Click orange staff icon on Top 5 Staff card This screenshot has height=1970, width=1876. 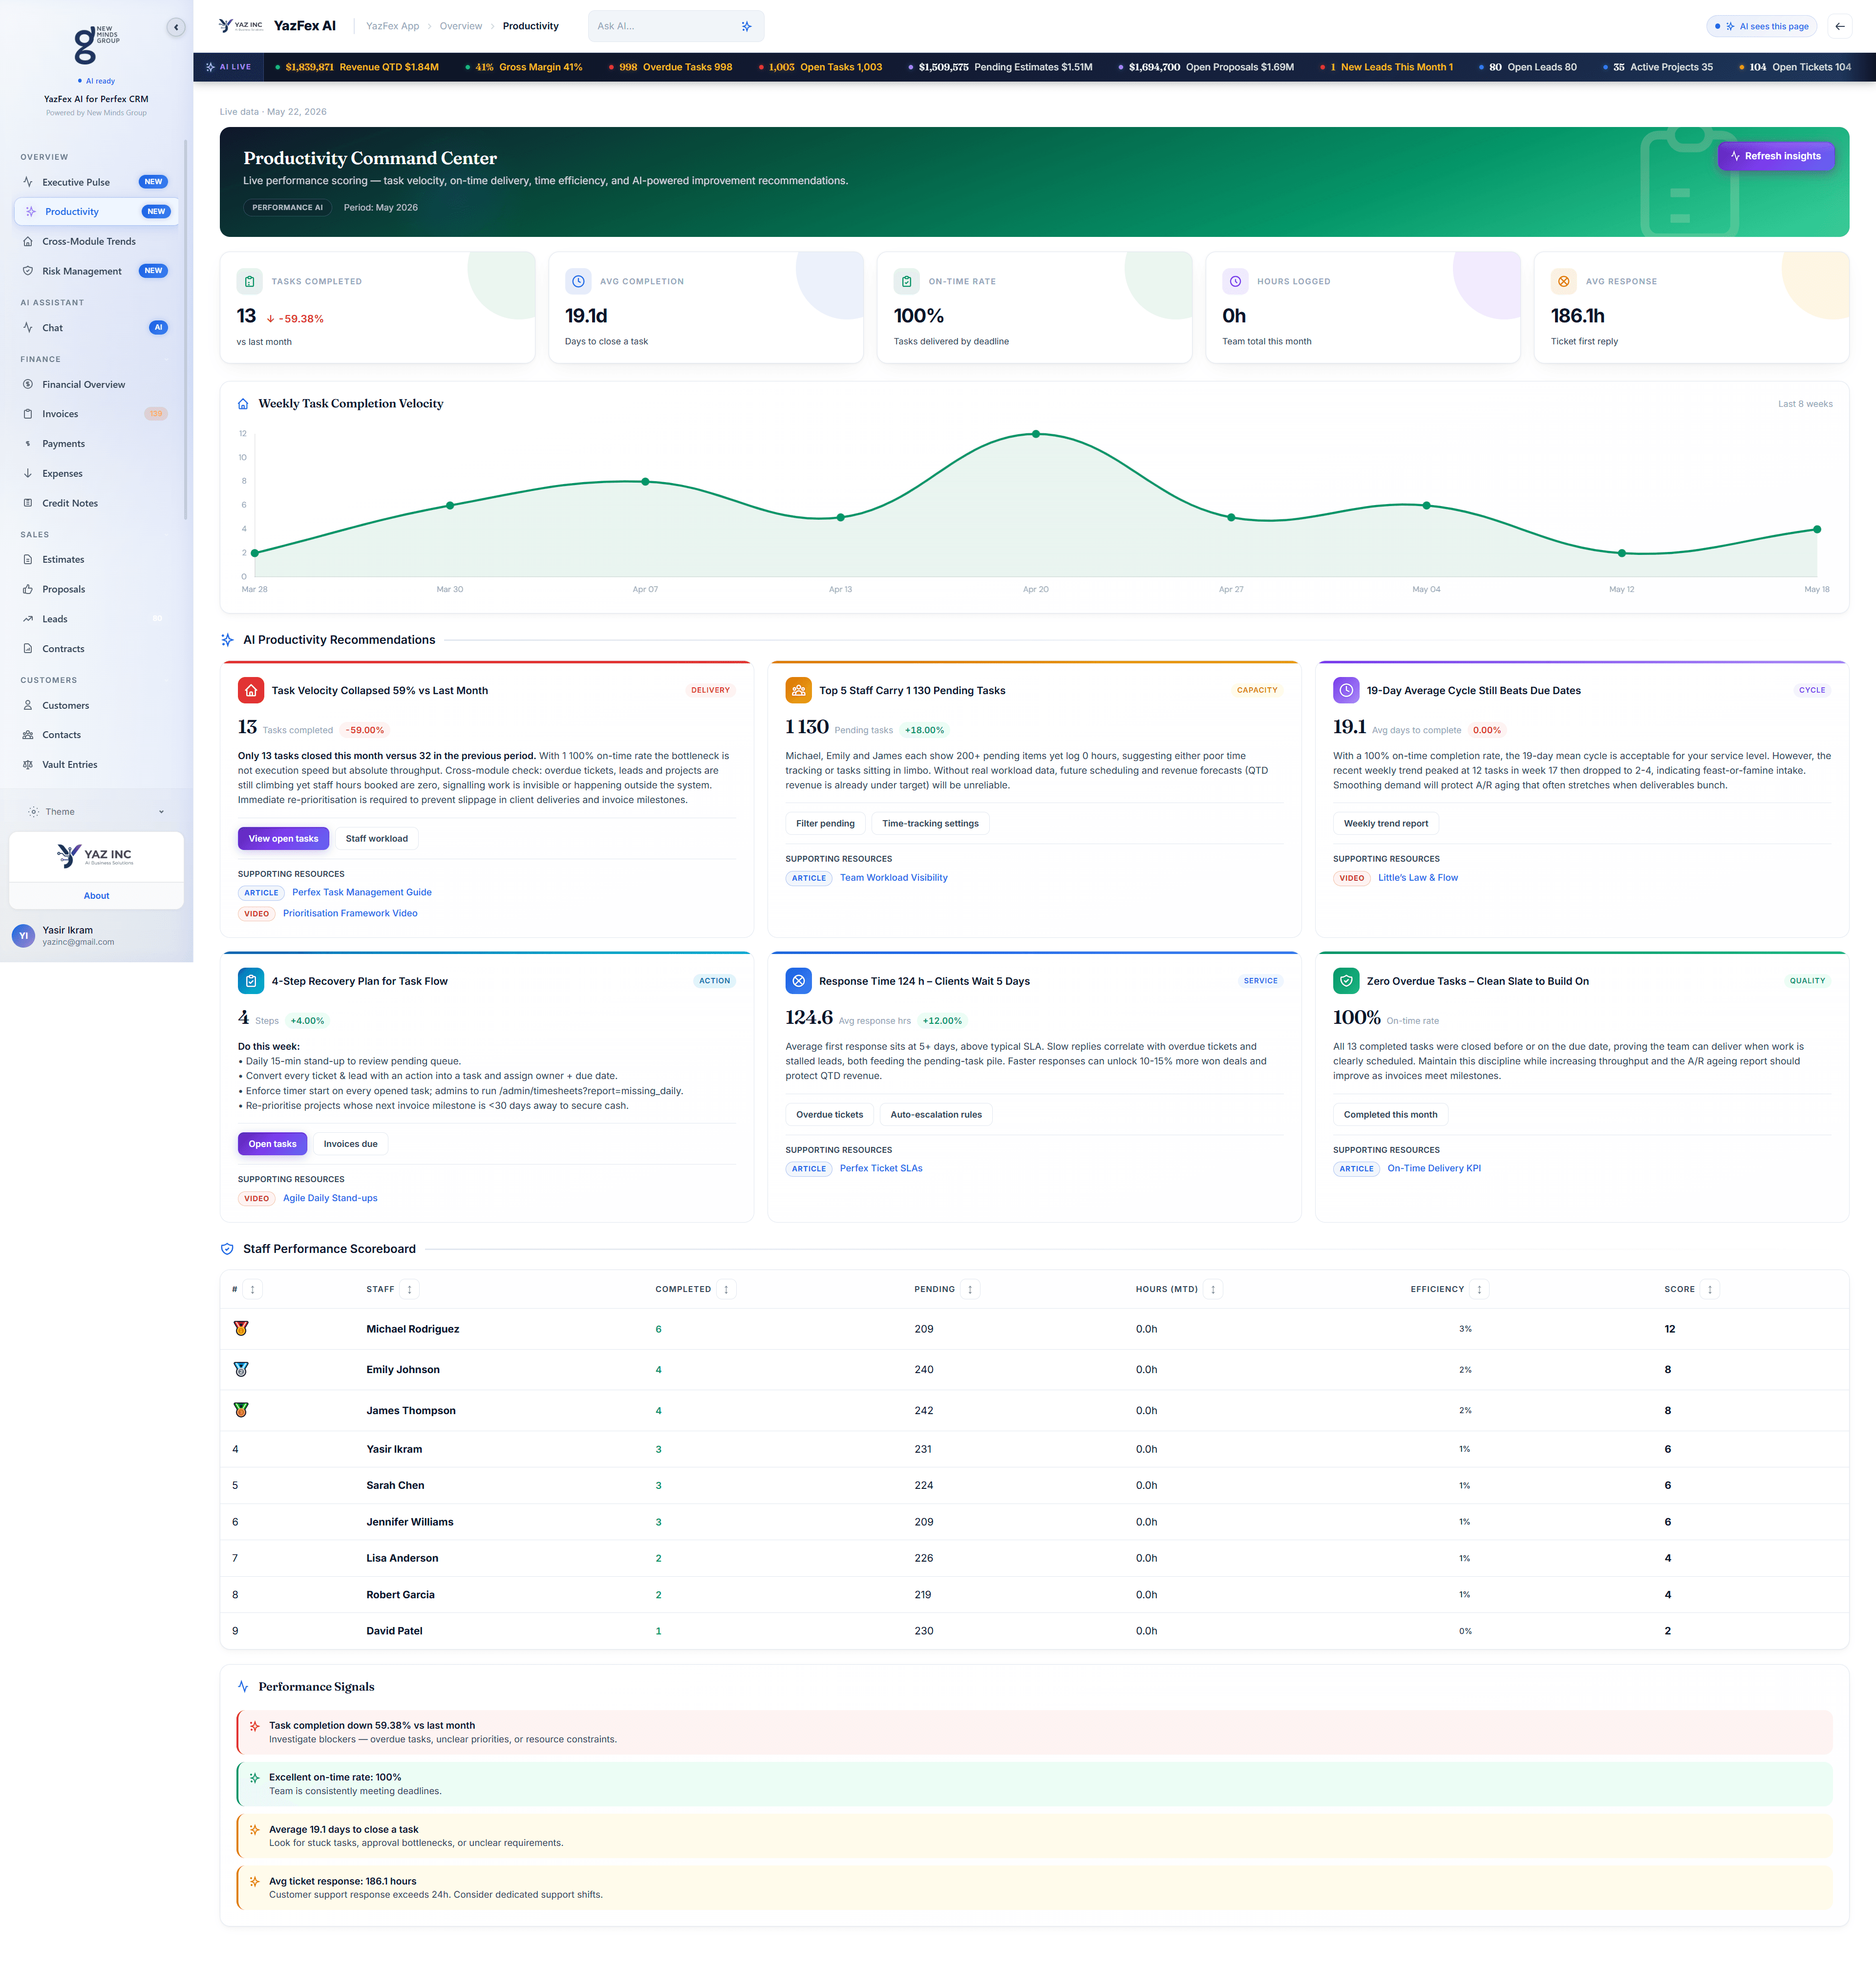point(798,690)
